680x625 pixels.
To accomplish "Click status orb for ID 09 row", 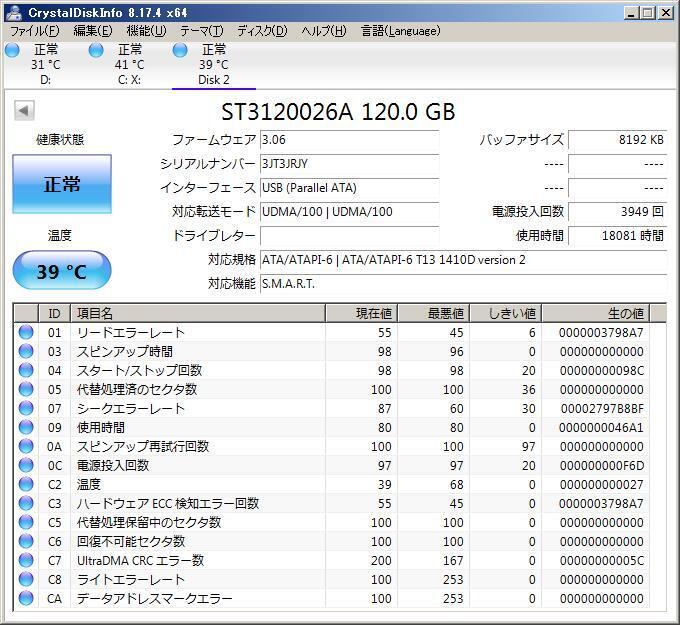I will 26,427.
